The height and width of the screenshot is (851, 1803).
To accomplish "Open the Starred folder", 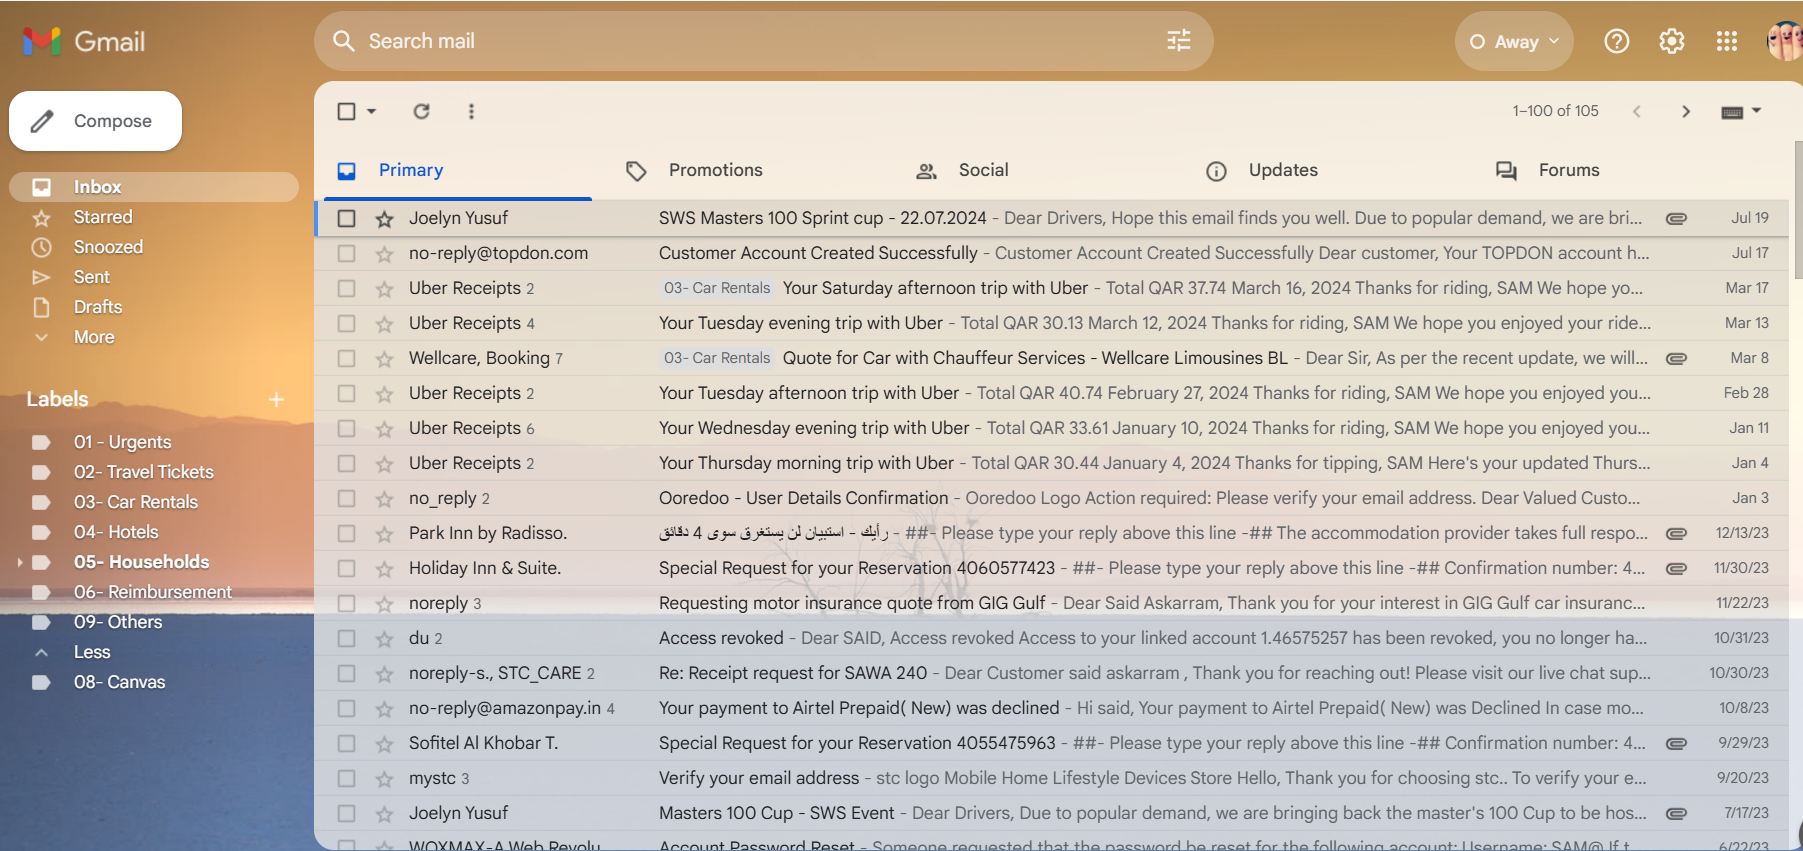I will click(103, 217).
